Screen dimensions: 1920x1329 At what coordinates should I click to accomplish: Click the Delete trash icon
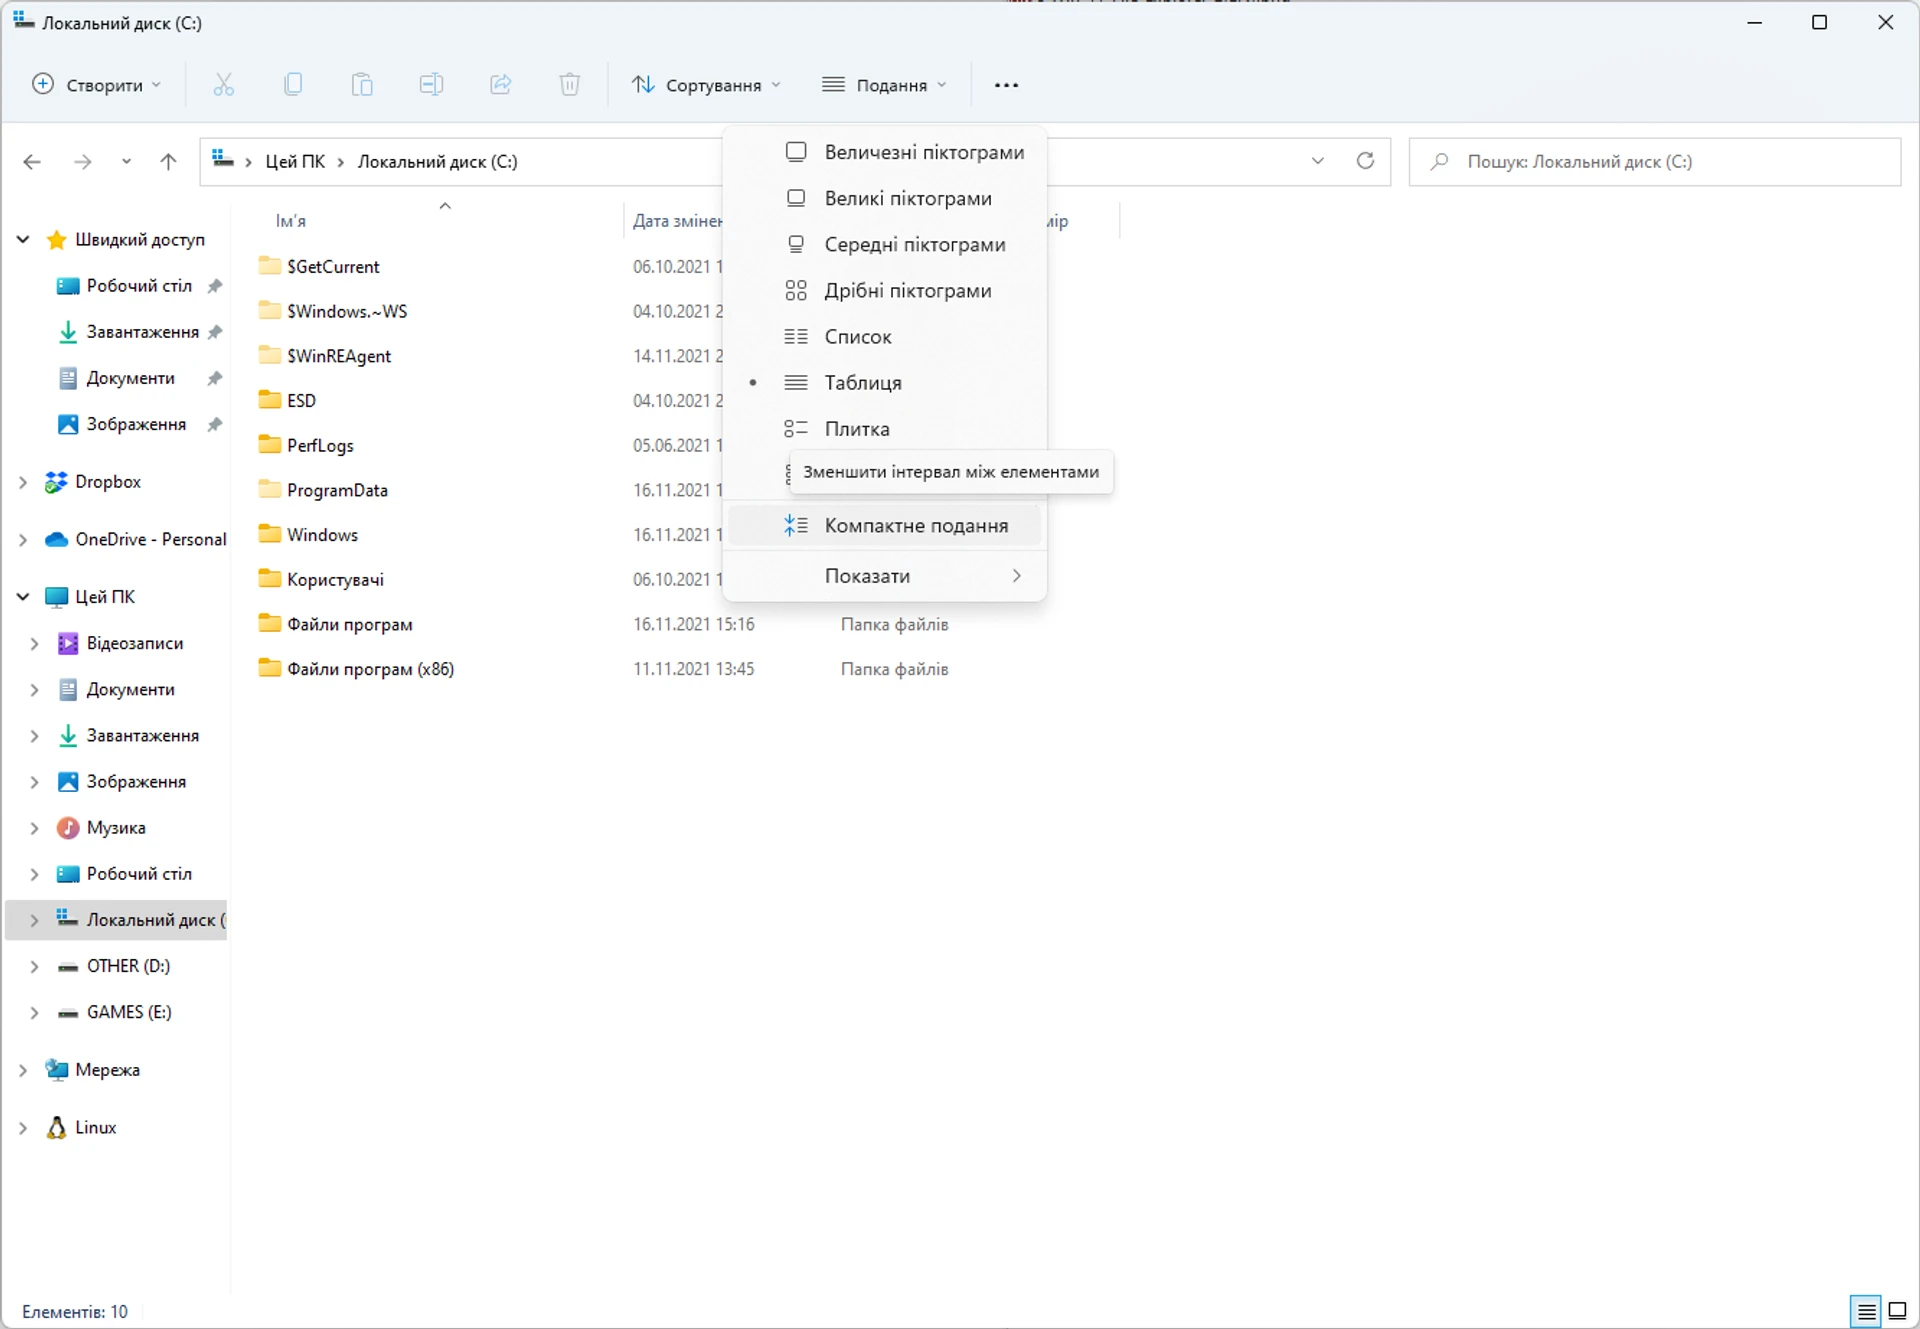coord(570,85)
